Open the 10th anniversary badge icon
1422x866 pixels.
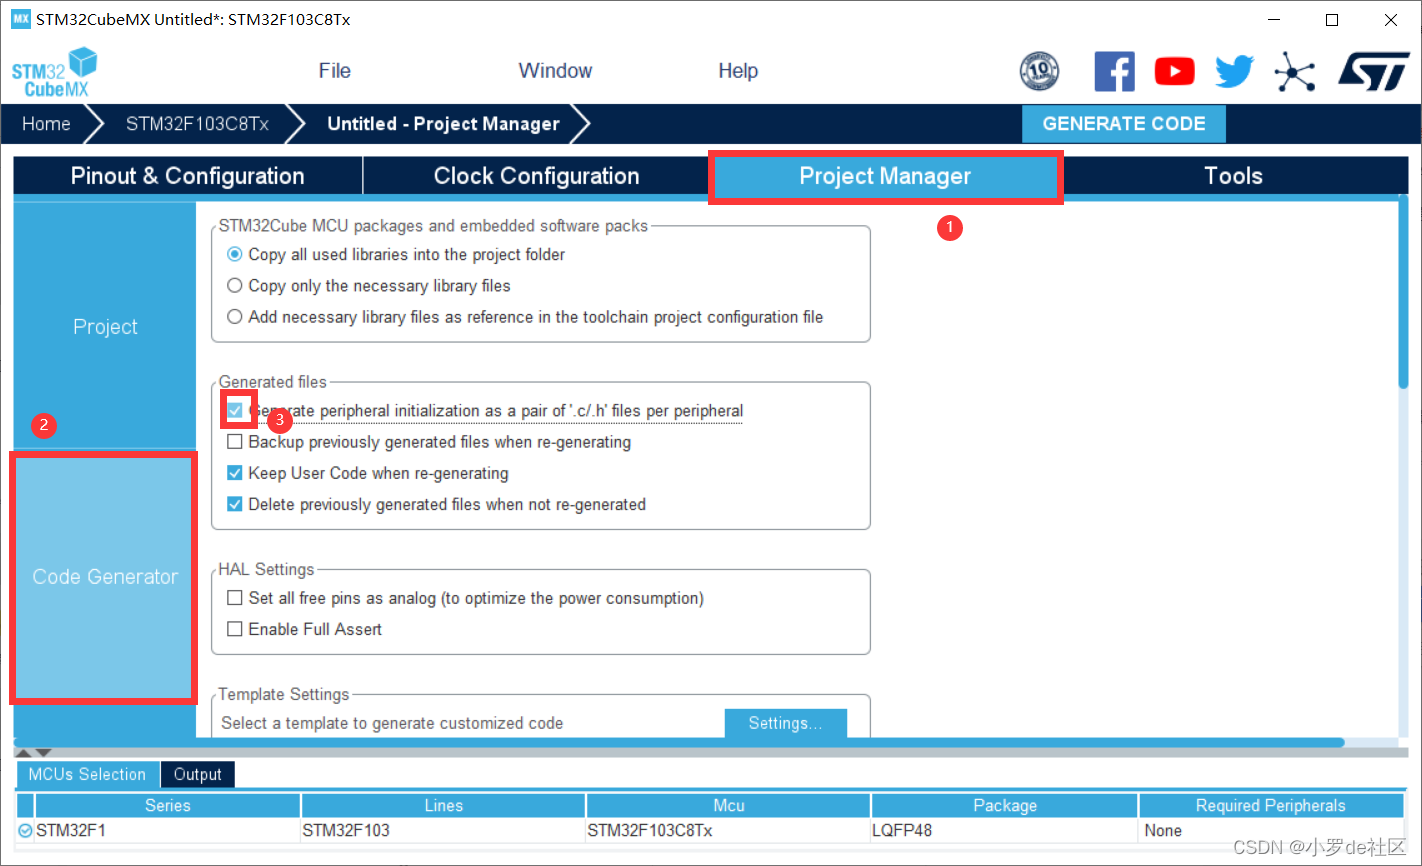(x=1039, y=71)
